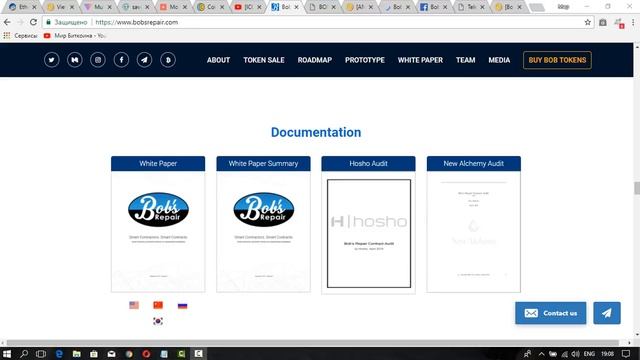This screenshot has height=360, width=640.
Task: Open Windows taskbar search
Action: click(24, 353)
